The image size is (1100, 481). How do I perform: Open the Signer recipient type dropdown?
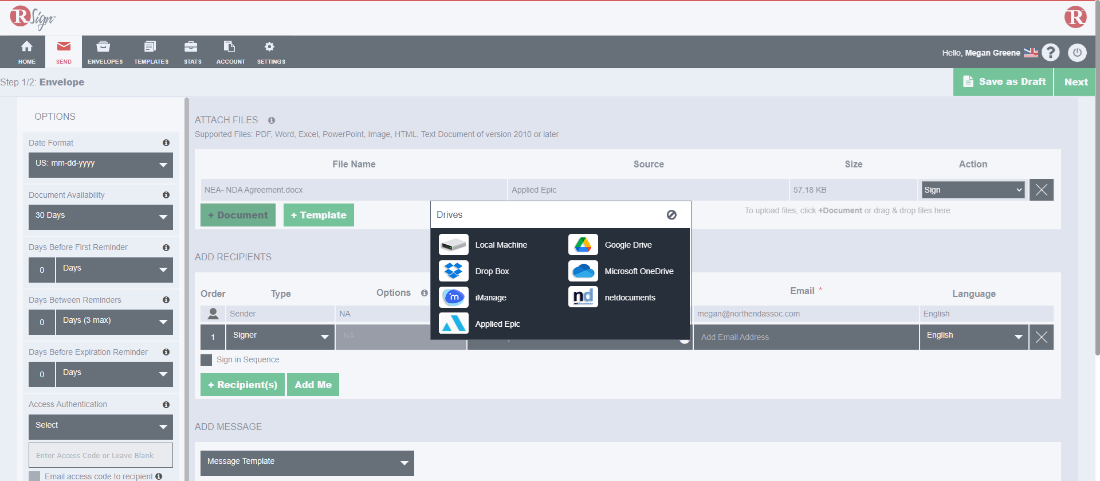click(x=280, y=337)
